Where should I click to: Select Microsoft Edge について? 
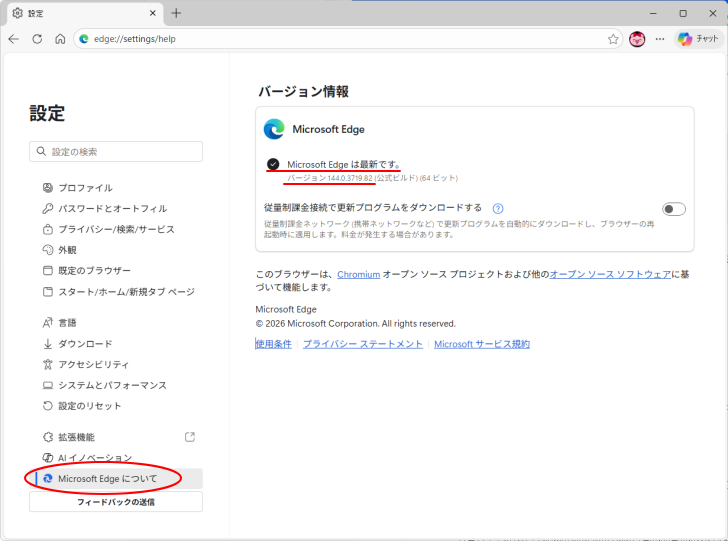(x=116, y=478)
